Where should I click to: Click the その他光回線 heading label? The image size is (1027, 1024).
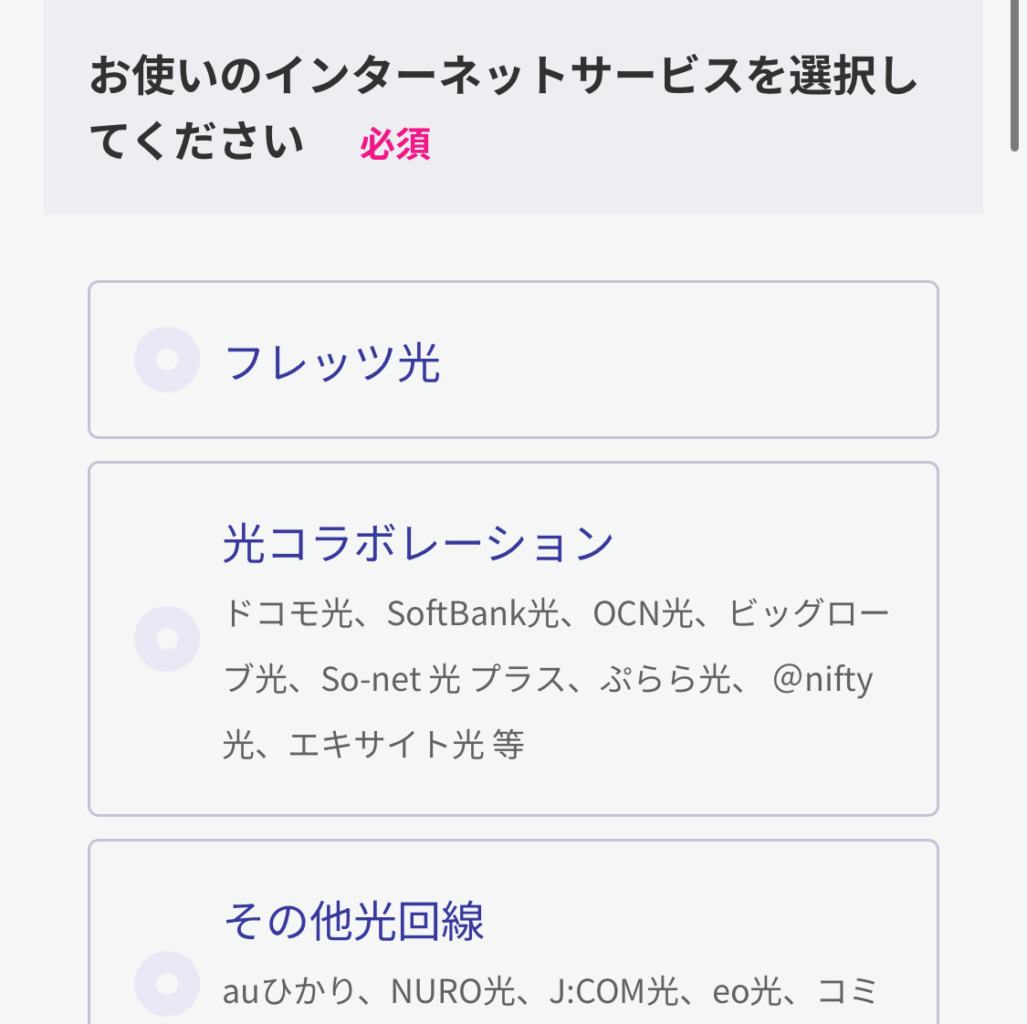pyautogui.click(x=354, y=921)
